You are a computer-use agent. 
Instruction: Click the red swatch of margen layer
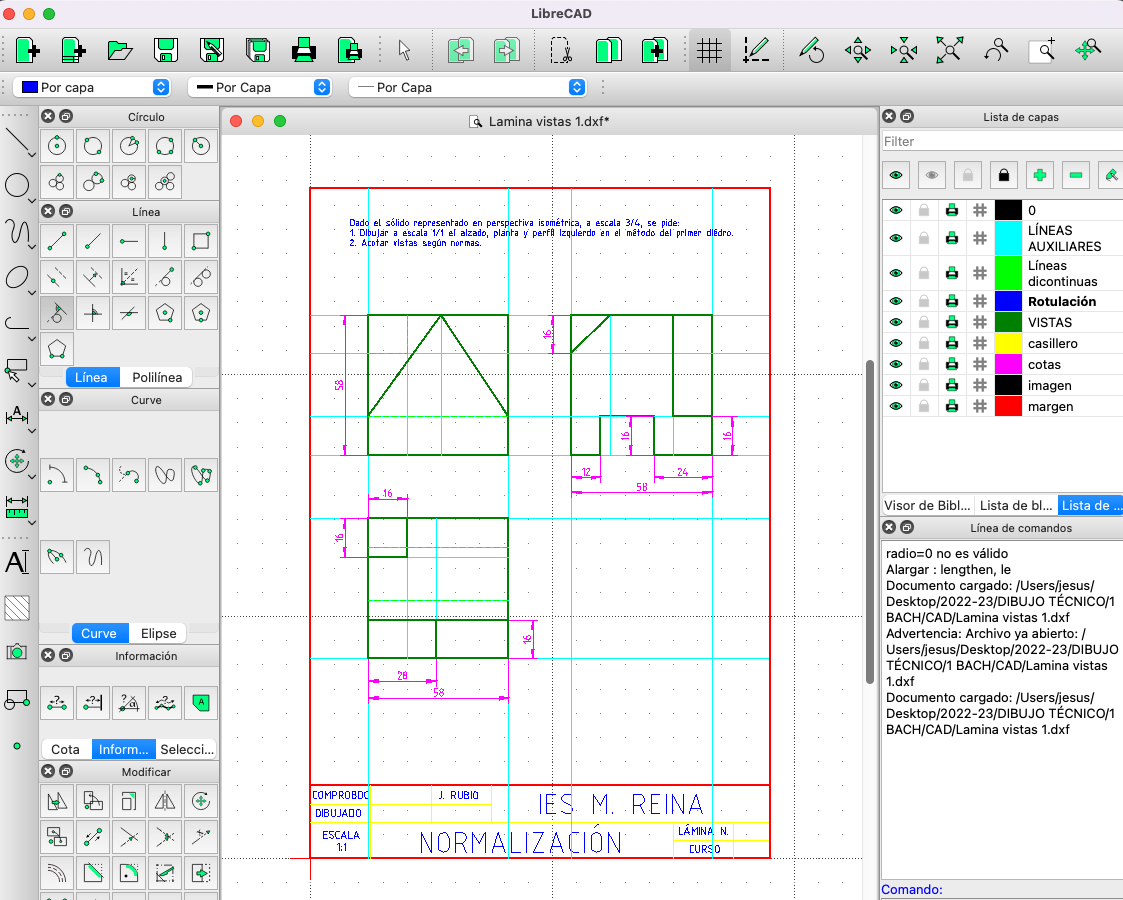tap(1008, 406)
